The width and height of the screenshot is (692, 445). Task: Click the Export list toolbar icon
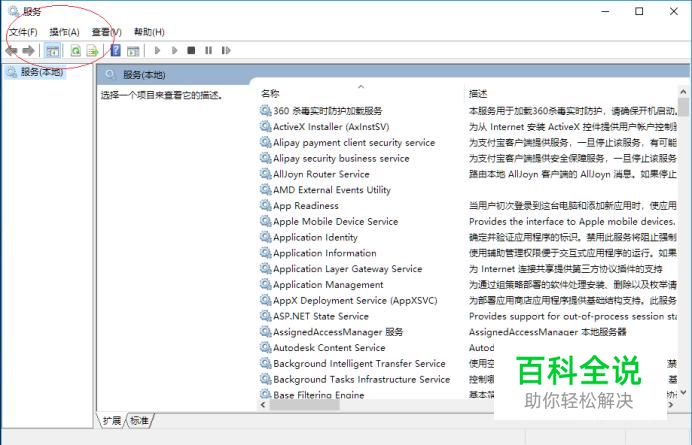point(92,51)
